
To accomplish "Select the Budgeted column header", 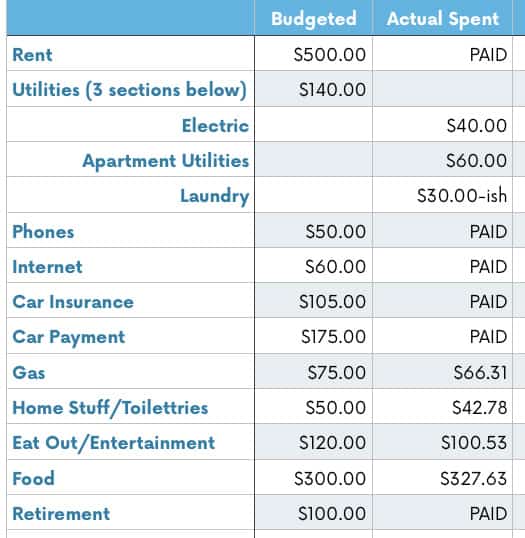I will (x=314, y=18).
